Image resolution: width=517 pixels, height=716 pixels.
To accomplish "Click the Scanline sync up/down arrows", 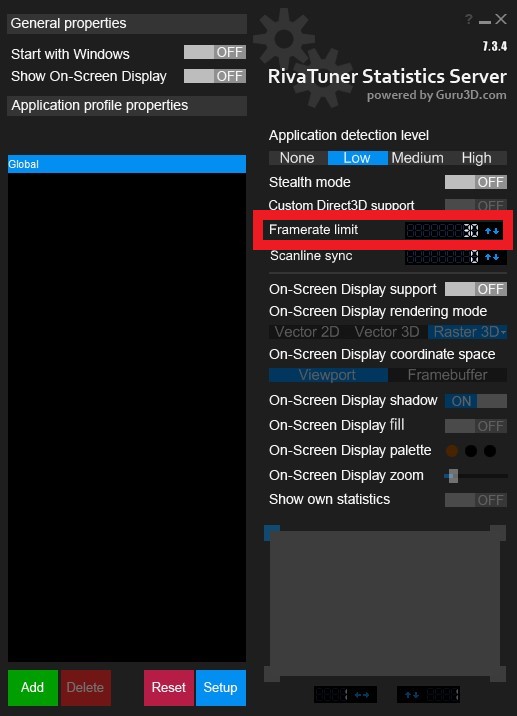I will click(x=492, y=257).
